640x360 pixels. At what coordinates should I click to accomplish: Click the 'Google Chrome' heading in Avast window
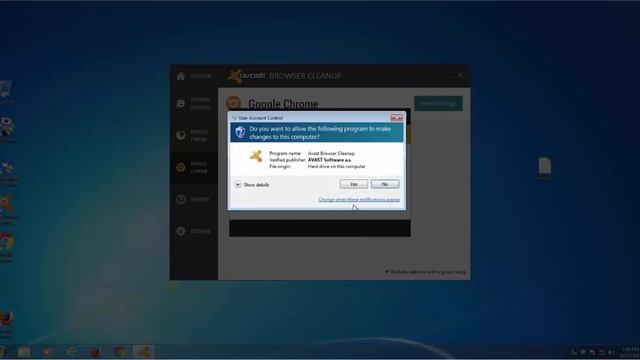283,104
